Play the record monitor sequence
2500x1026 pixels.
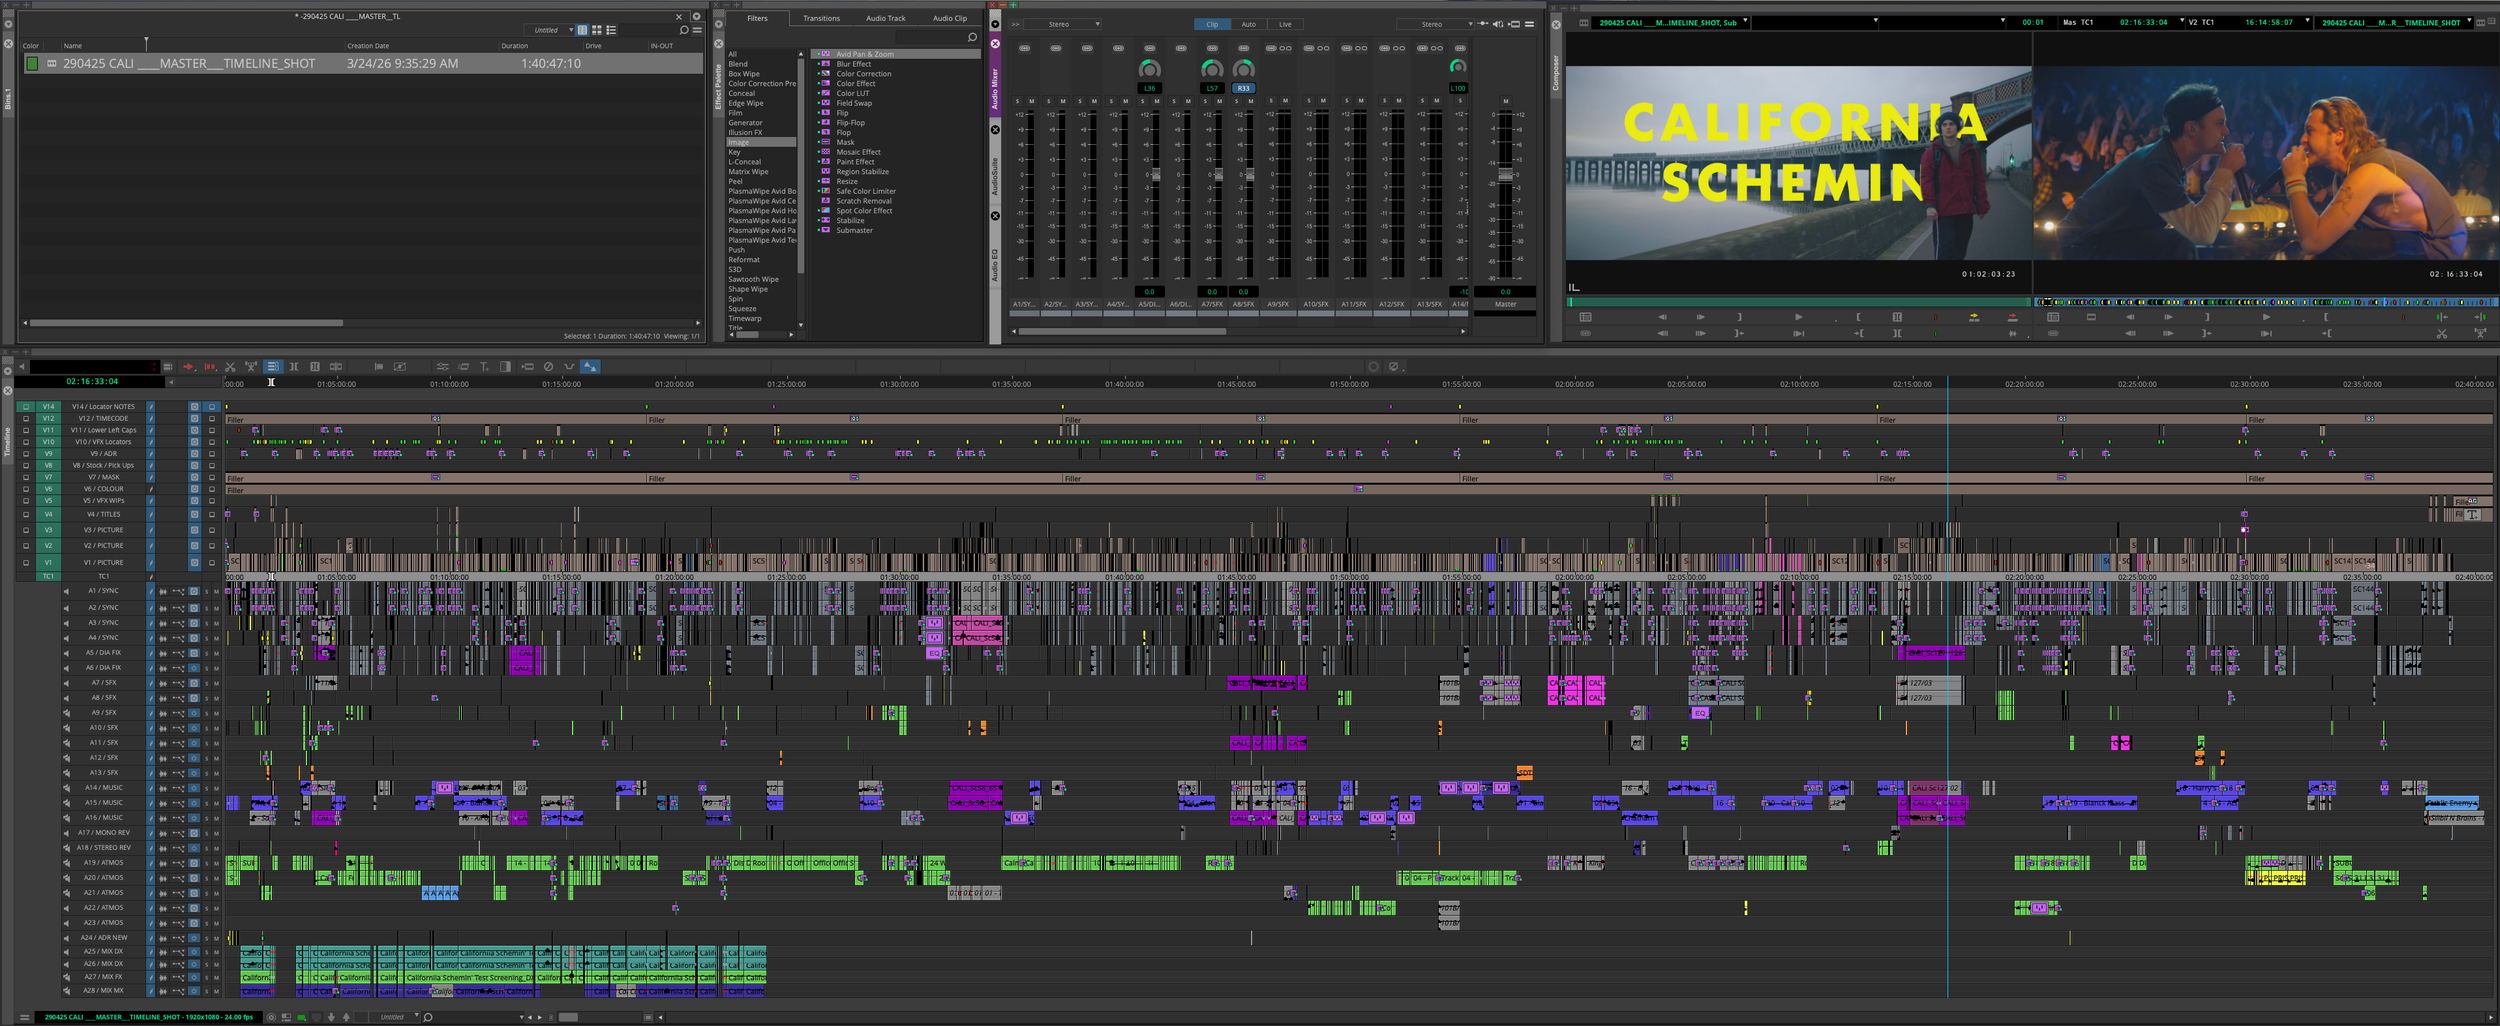point(2266,317)
